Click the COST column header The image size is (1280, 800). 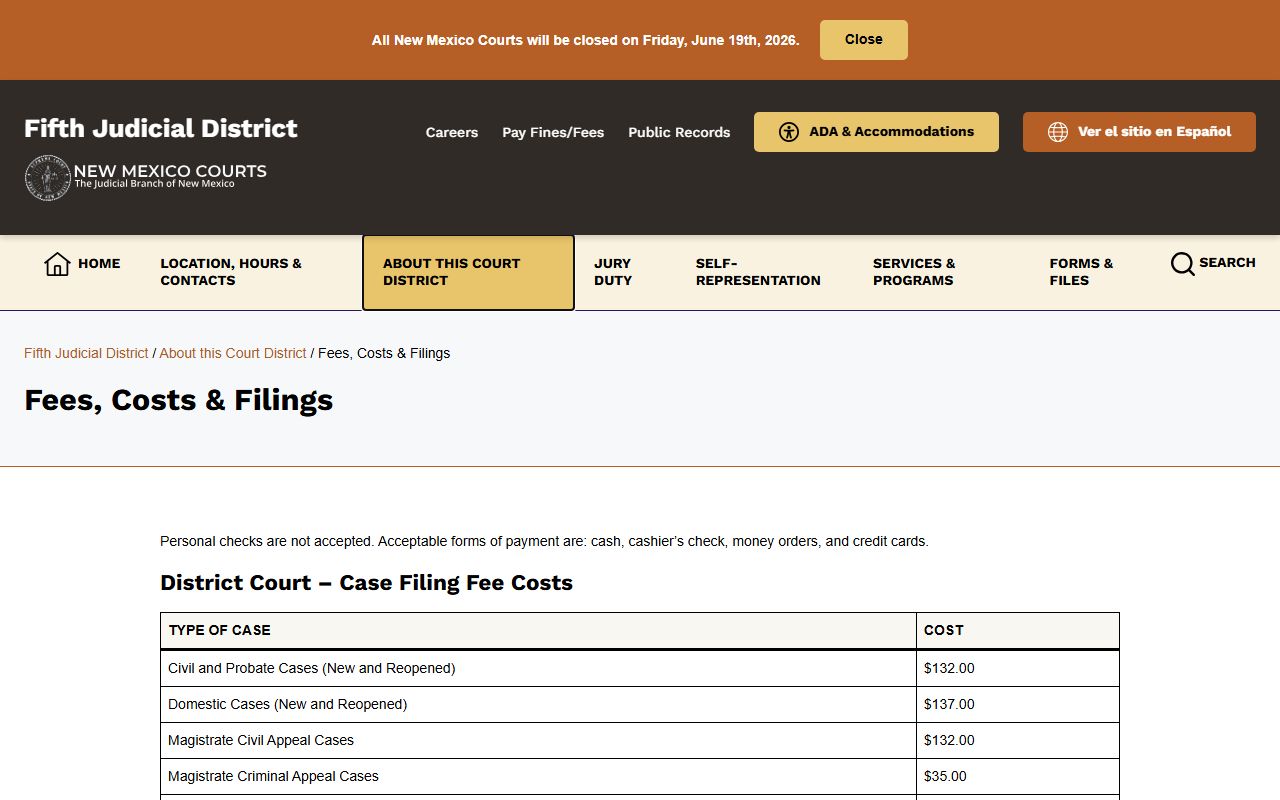click(x=1018, y=630)
